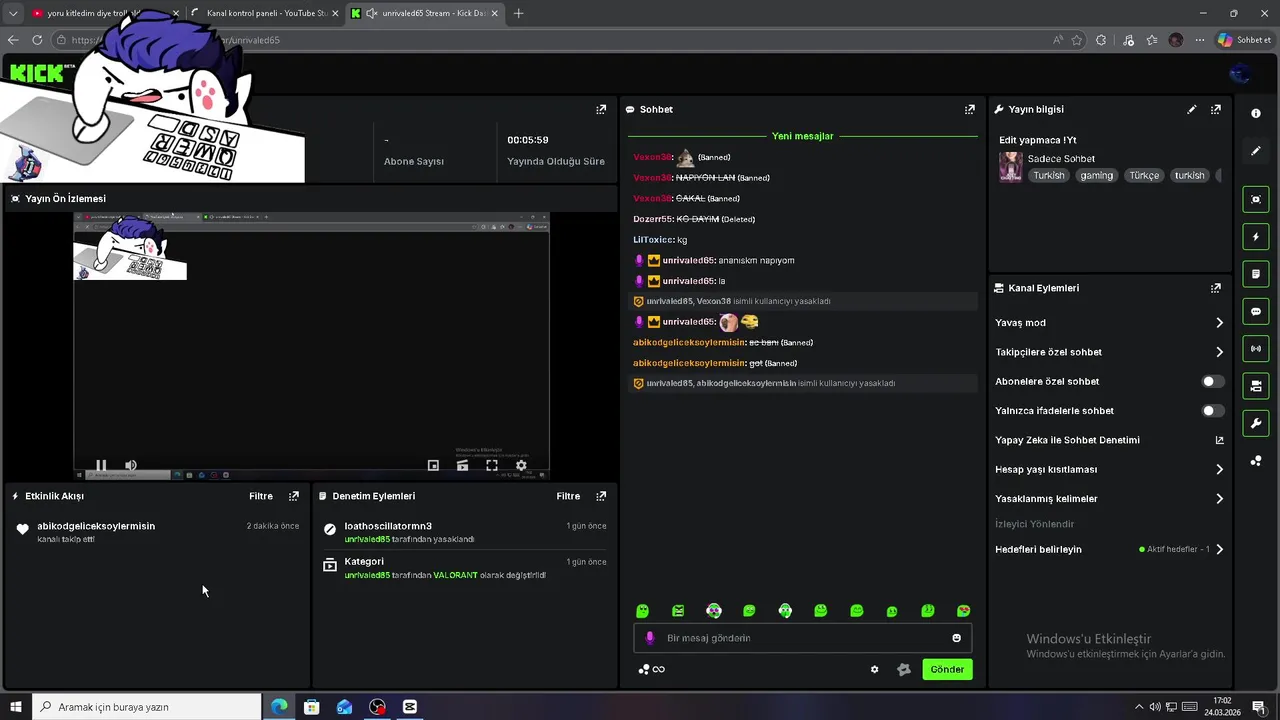The width and height of the screenshot is (1280, 720).
Task: Select the unrivaled65 Stream Kick tab
Action: (x=425, y=13)
